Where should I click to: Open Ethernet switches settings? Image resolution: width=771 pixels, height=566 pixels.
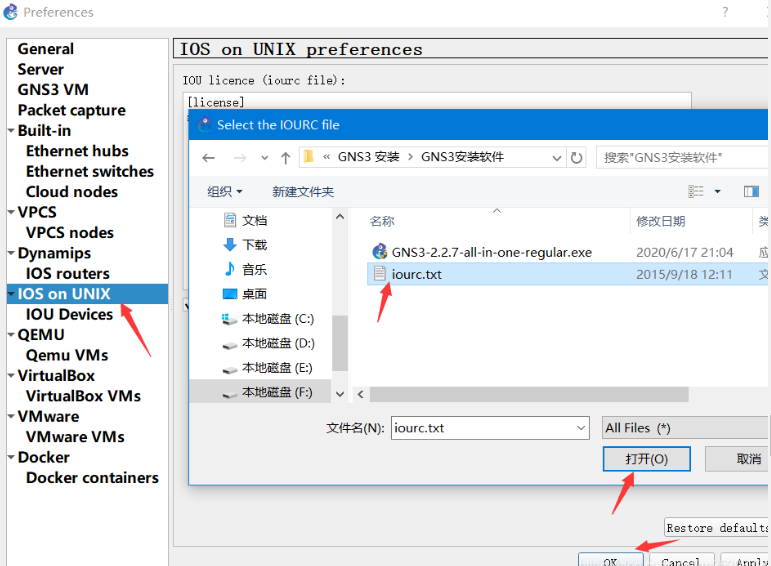coord(90,172)
